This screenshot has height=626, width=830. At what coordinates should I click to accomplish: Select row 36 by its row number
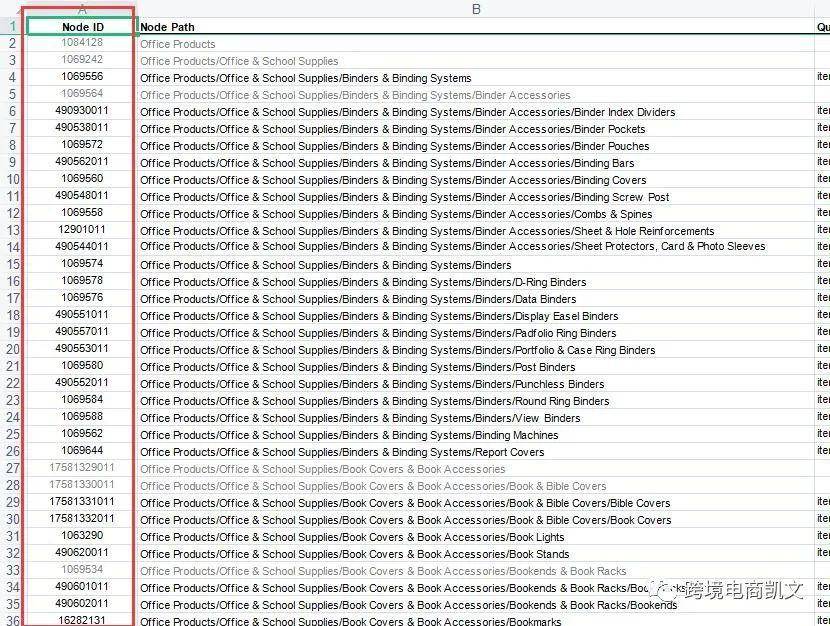[12, 621]
